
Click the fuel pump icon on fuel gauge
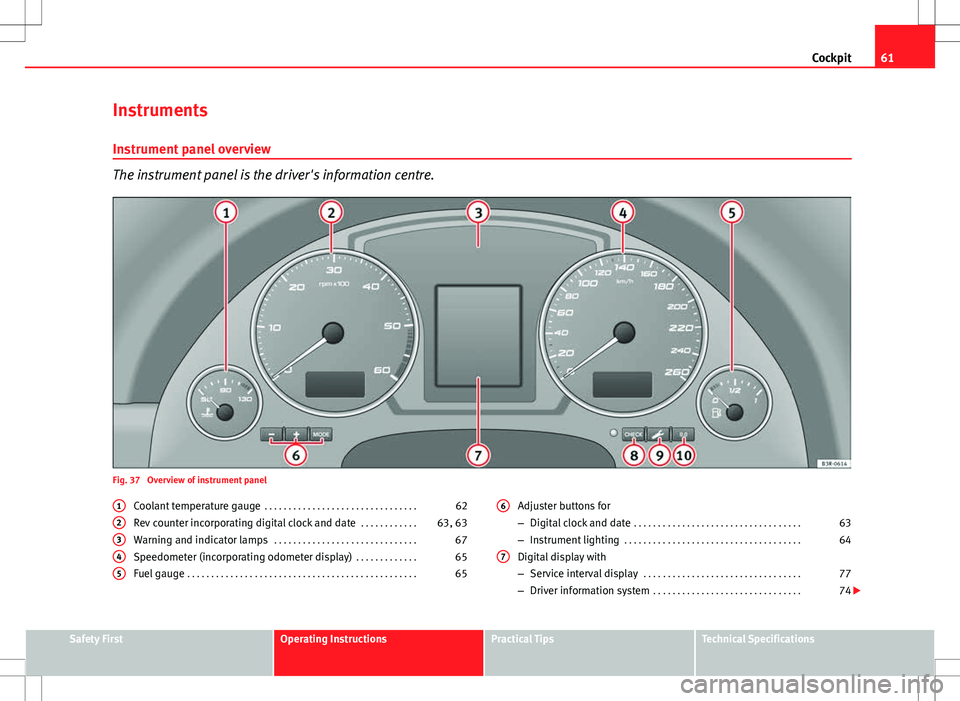point(716,411)
